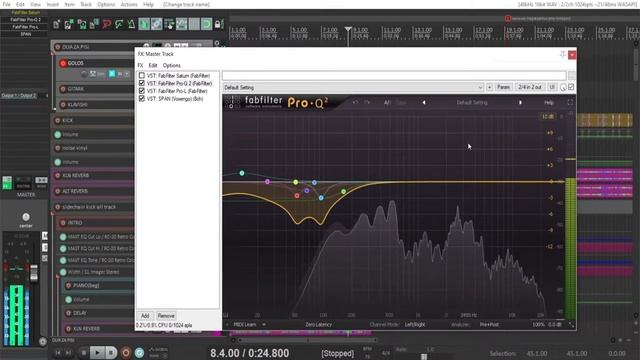Click the master track volume fader
This screenshot has height=360, width=640.
(34, 273)
